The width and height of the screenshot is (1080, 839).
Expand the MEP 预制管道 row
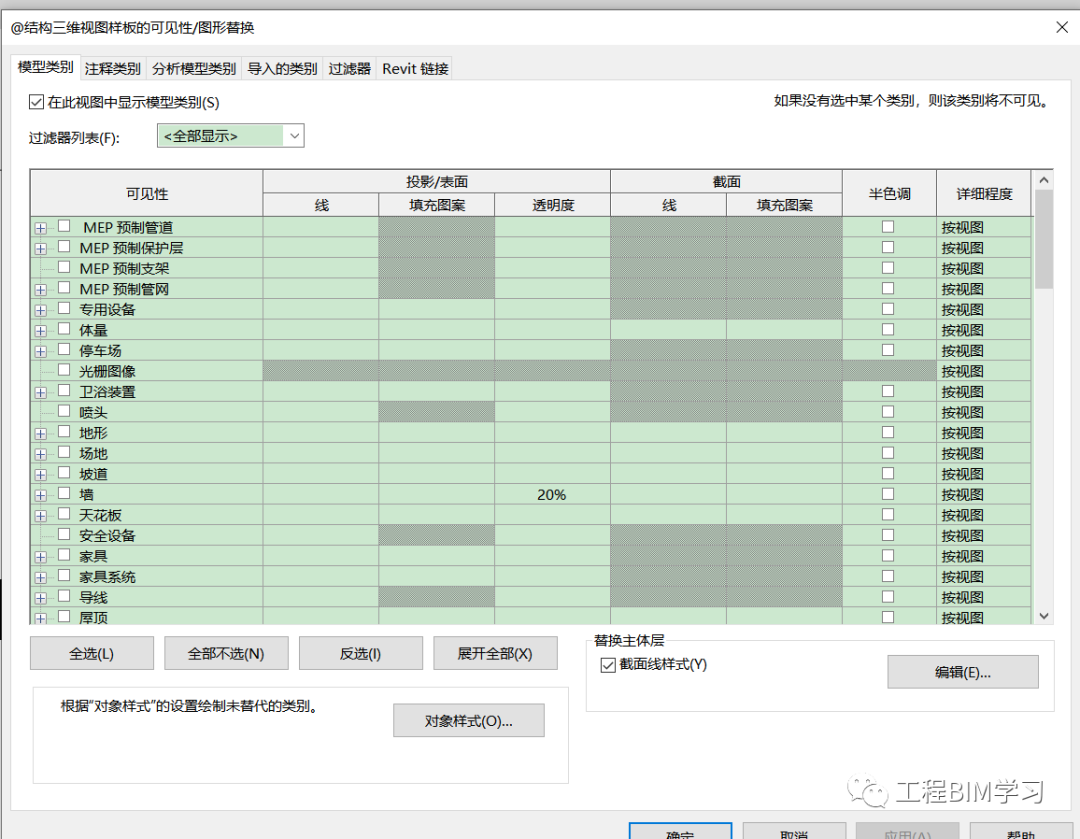tap(41, 228)
